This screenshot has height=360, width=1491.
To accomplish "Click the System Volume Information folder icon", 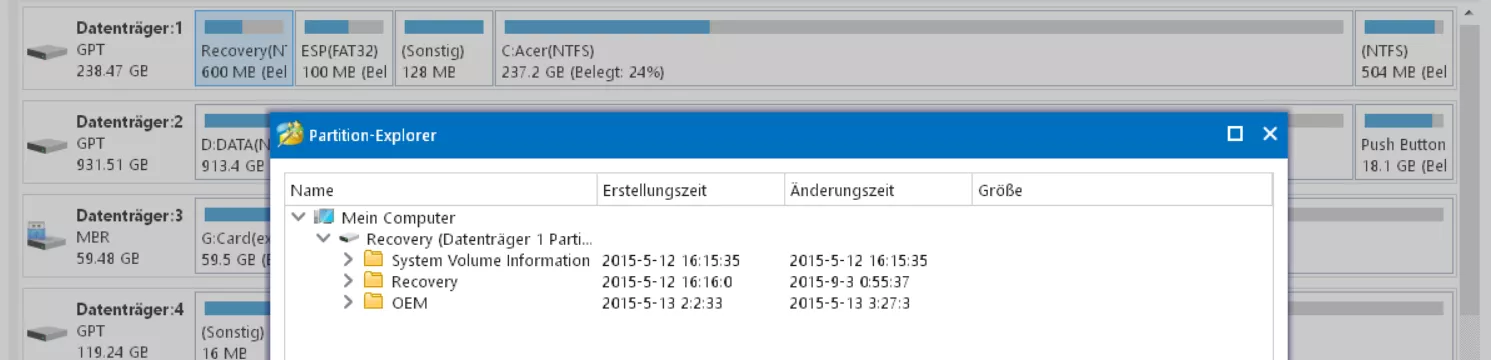I will (373, 260).
